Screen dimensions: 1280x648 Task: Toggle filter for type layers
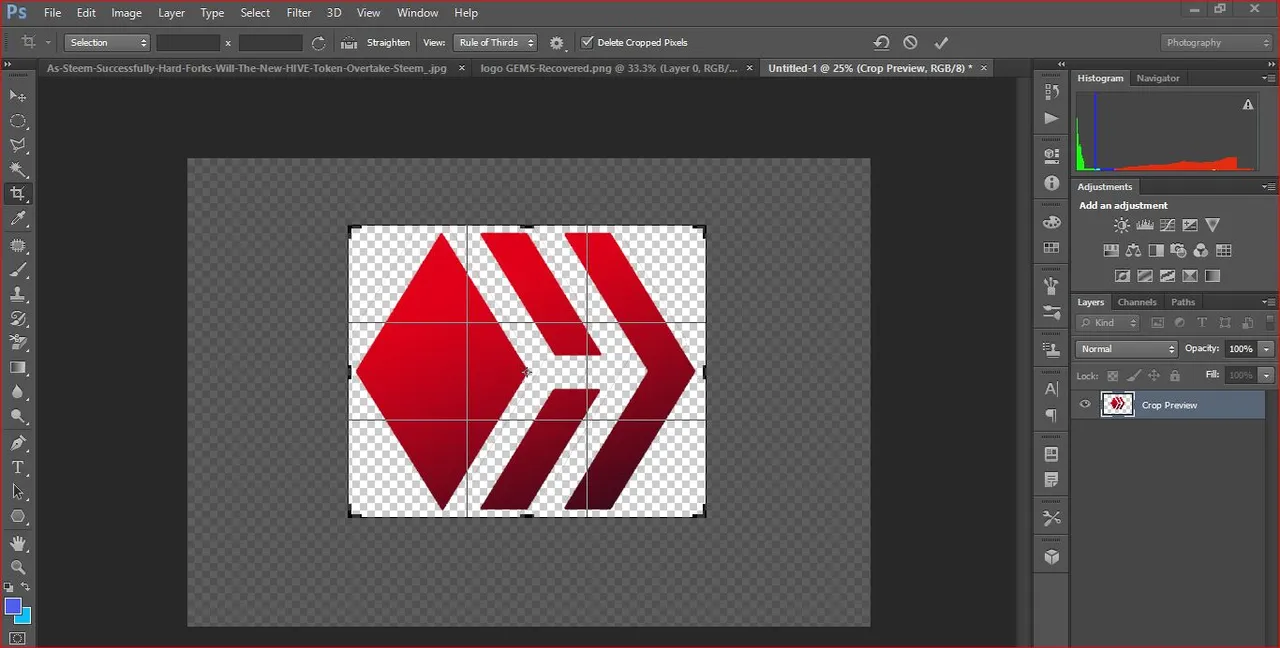[x=1202, y=323]
